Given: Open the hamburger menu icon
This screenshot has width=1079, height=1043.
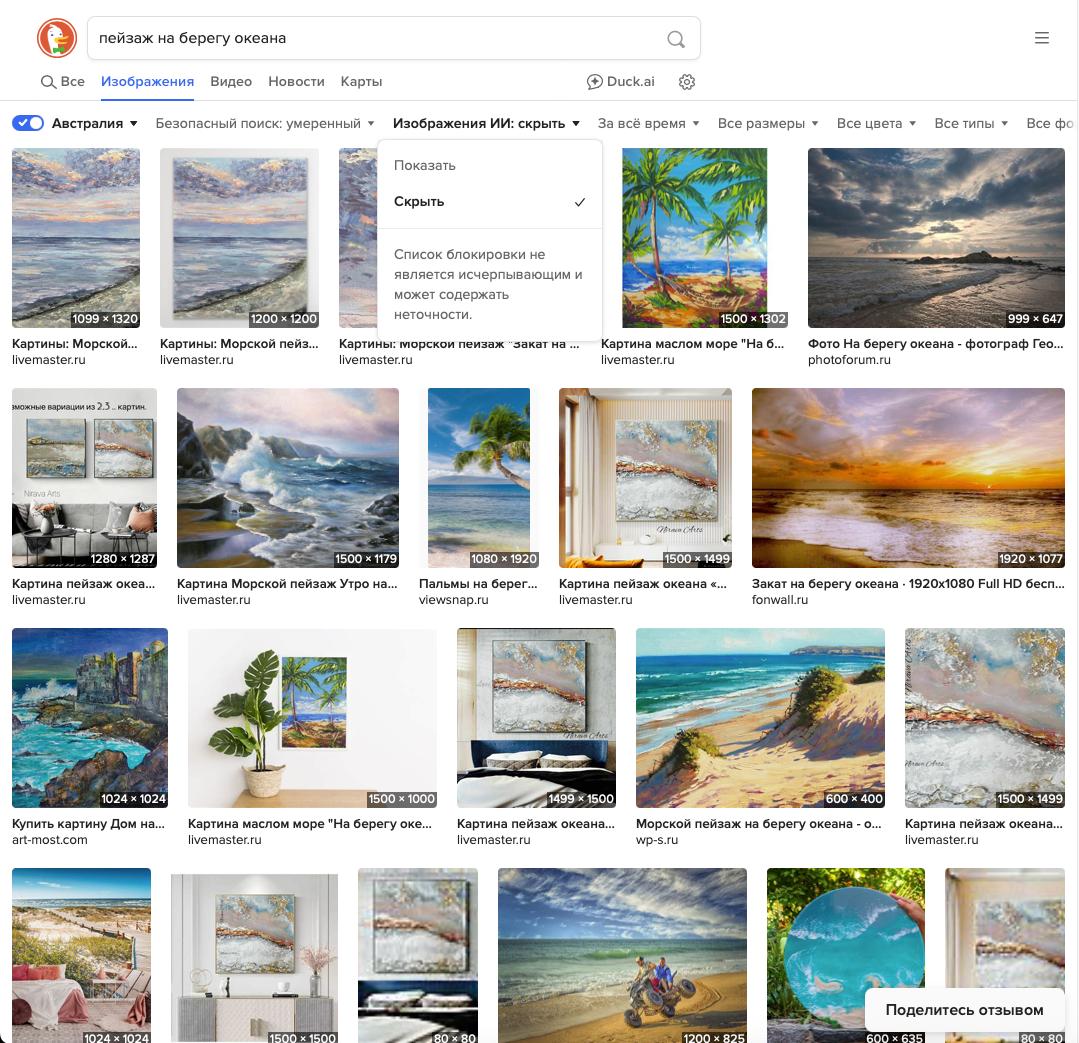Looking at the screenshot, I should point(1042,38).
